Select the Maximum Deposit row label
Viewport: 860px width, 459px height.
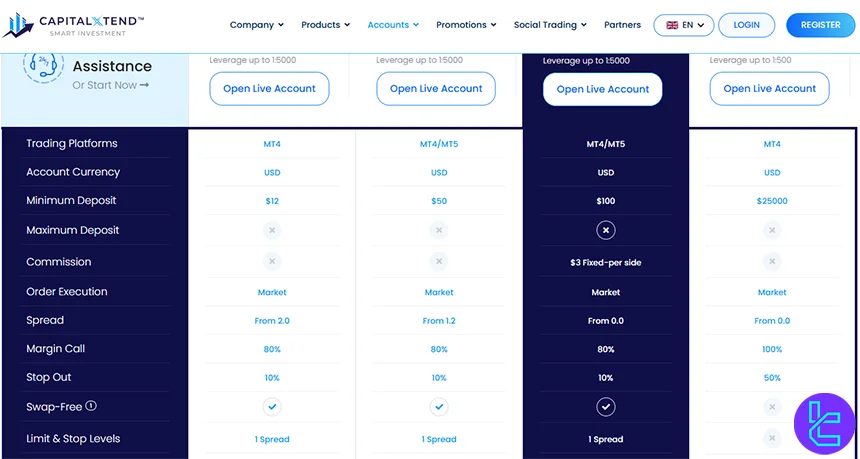pos(72,230)
